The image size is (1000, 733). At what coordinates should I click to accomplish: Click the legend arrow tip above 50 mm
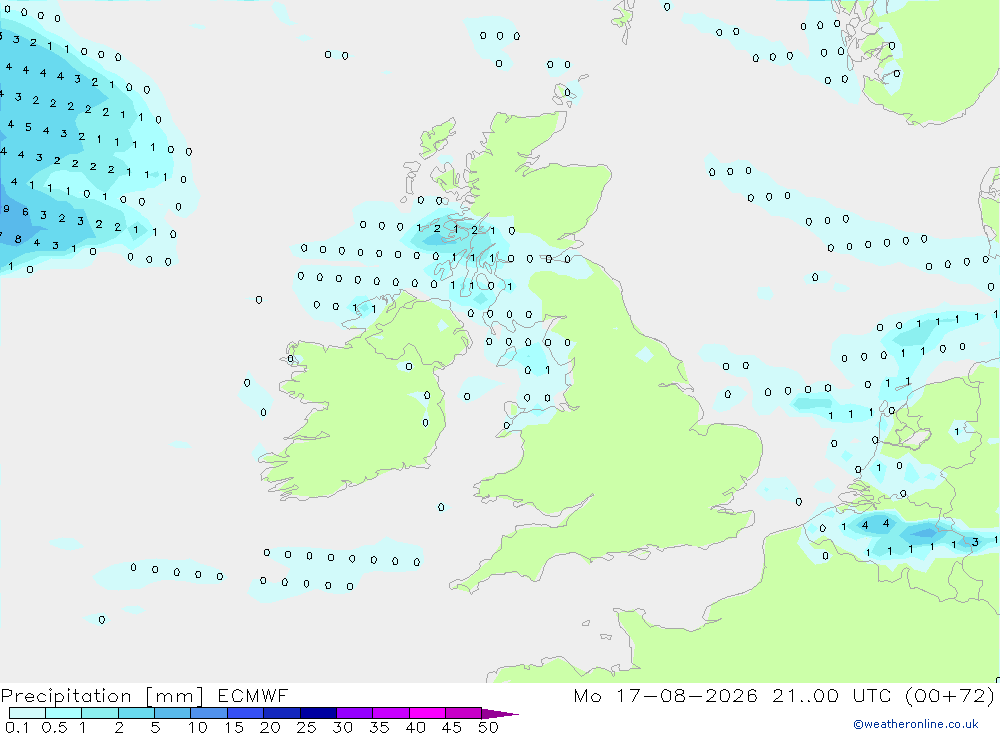coord(501,714)
